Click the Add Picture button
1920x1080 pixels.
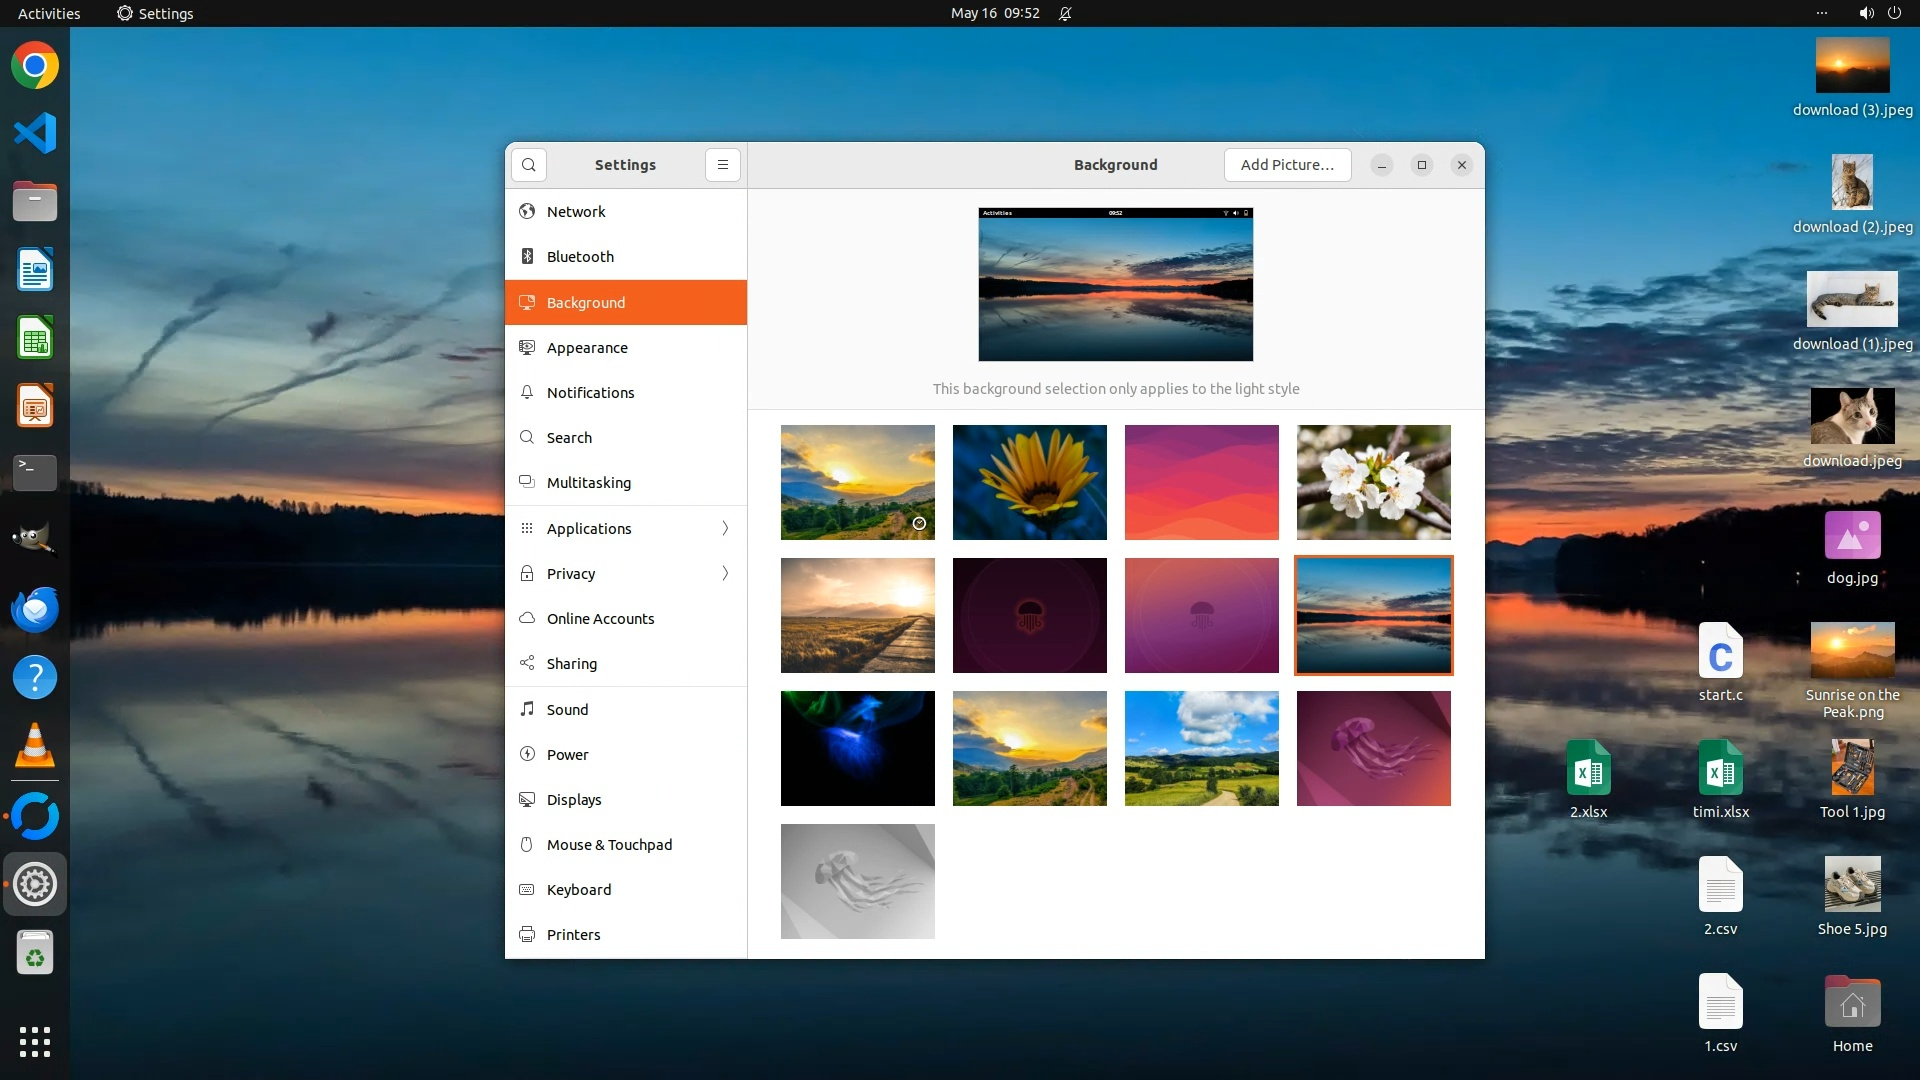click(x=1287, y=165)
